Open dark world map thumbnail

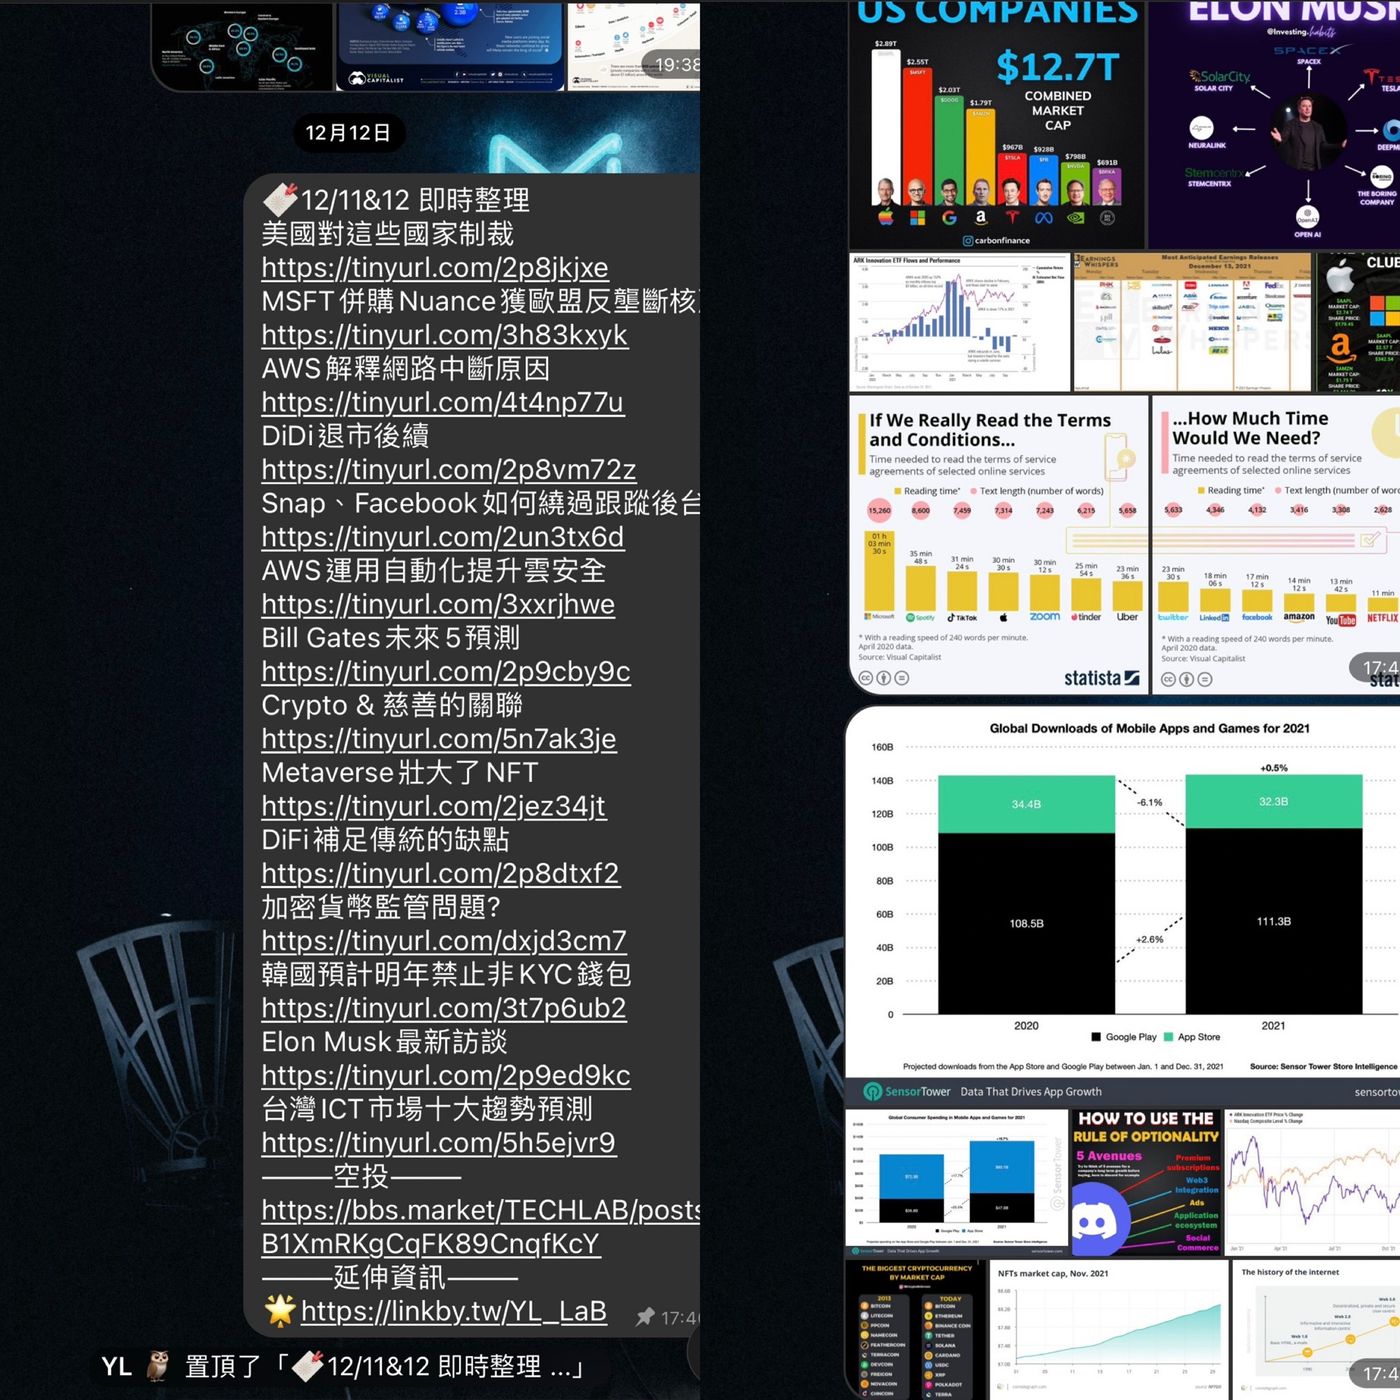tap(242, 46)
